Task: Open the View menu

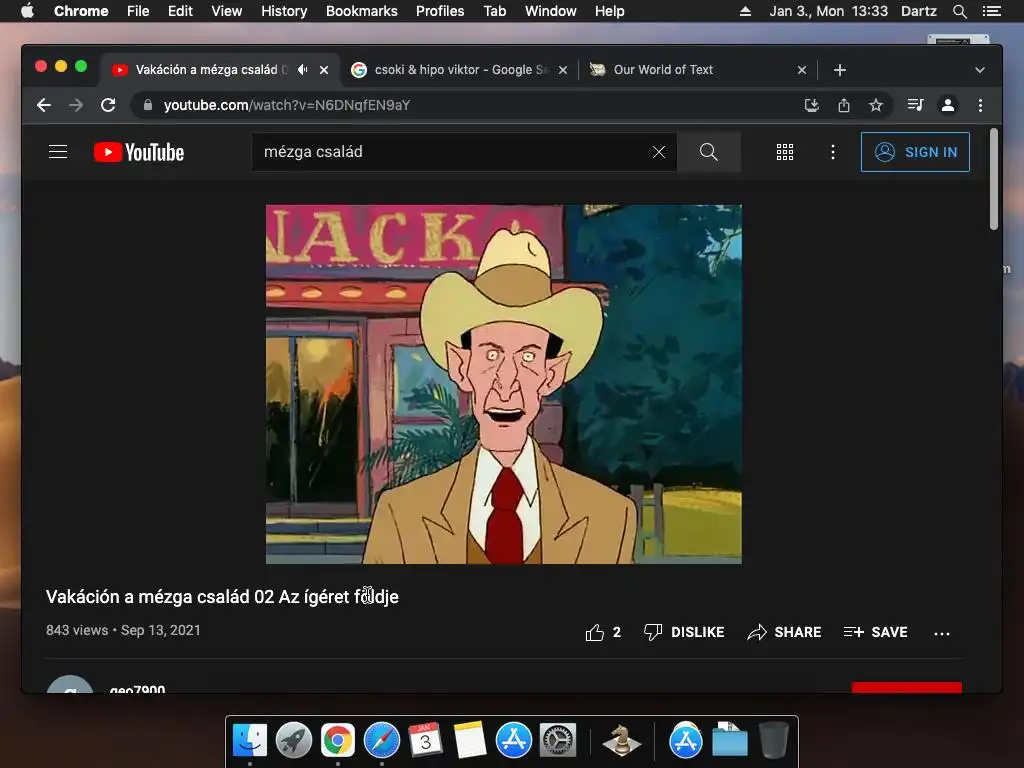Action: coord(227,11)
